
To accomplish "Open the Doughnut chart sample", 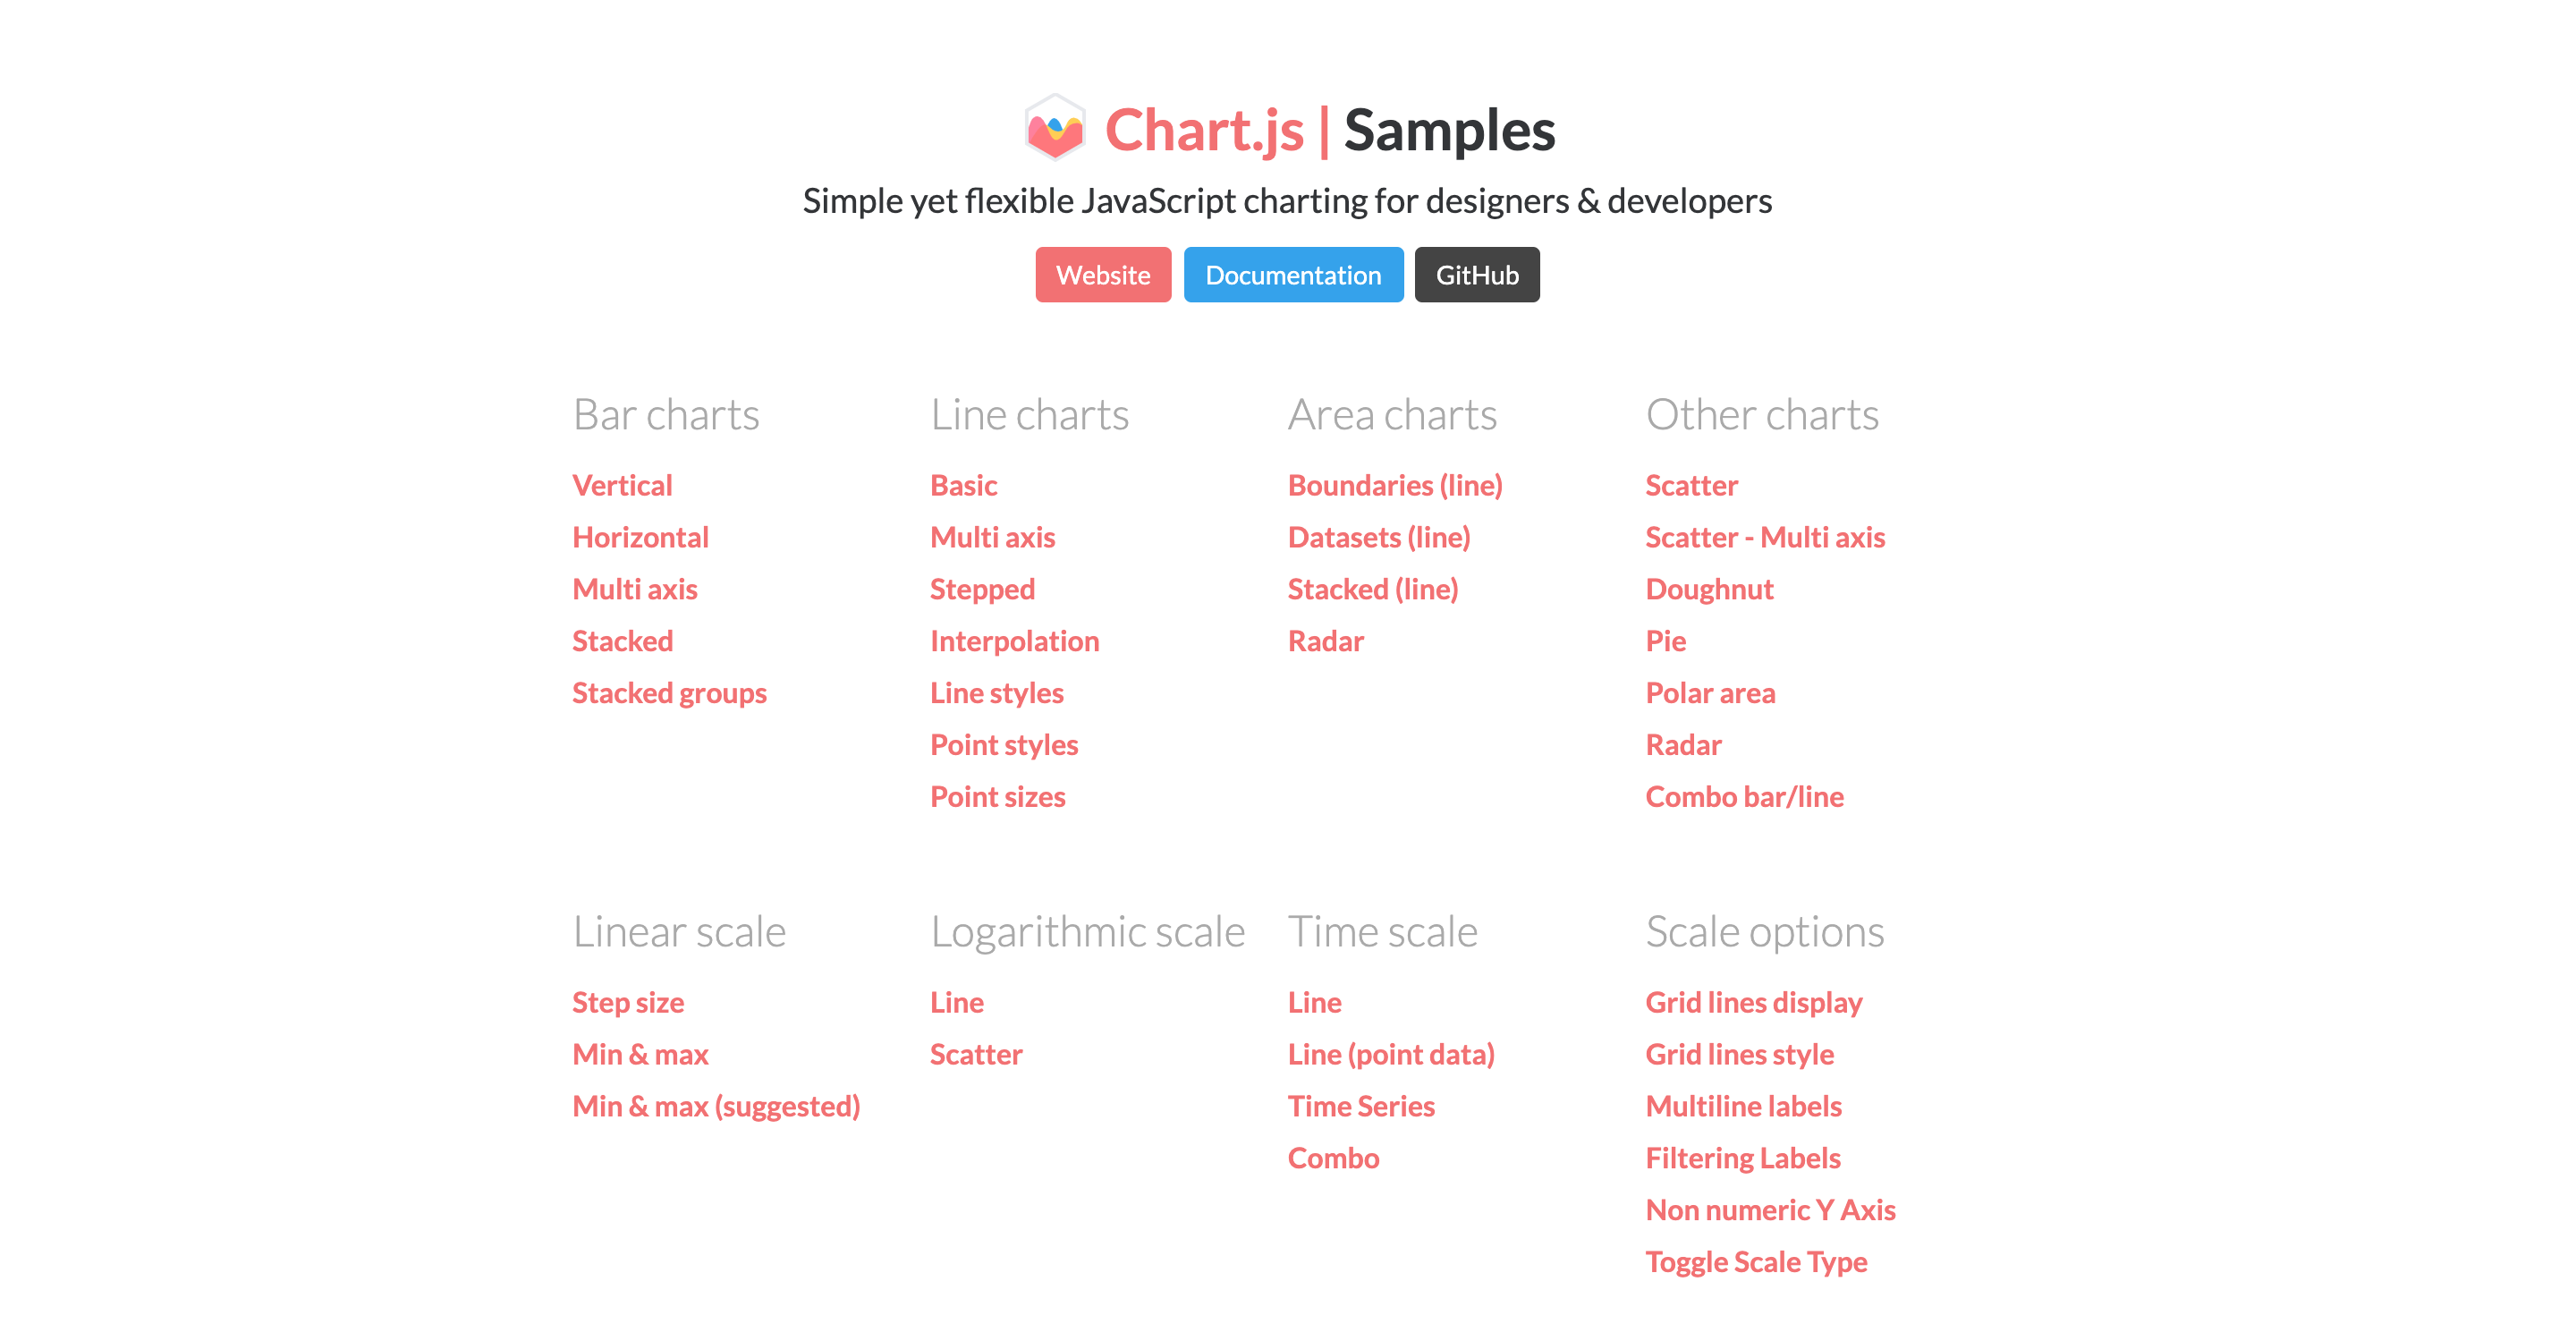I will 1709,589.
